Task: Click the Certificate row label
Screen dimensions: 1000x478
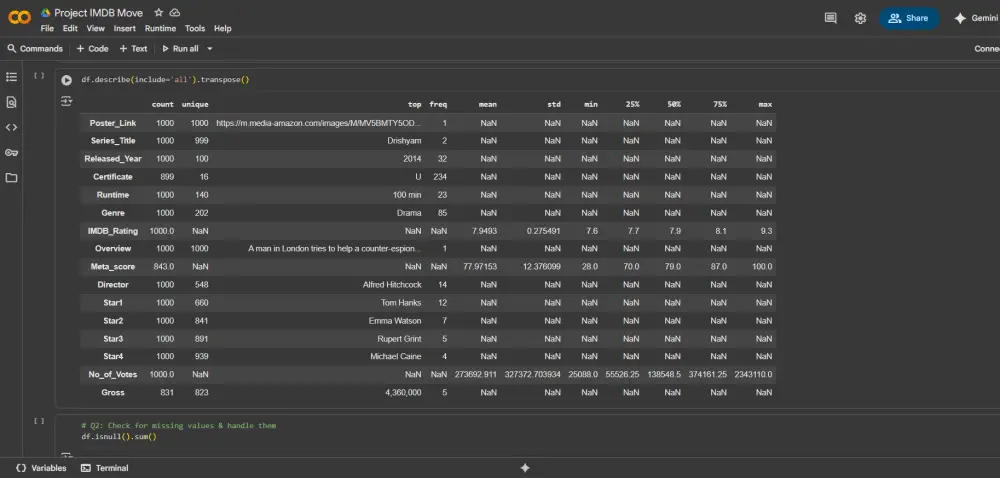Action: (x=113, y=177)
